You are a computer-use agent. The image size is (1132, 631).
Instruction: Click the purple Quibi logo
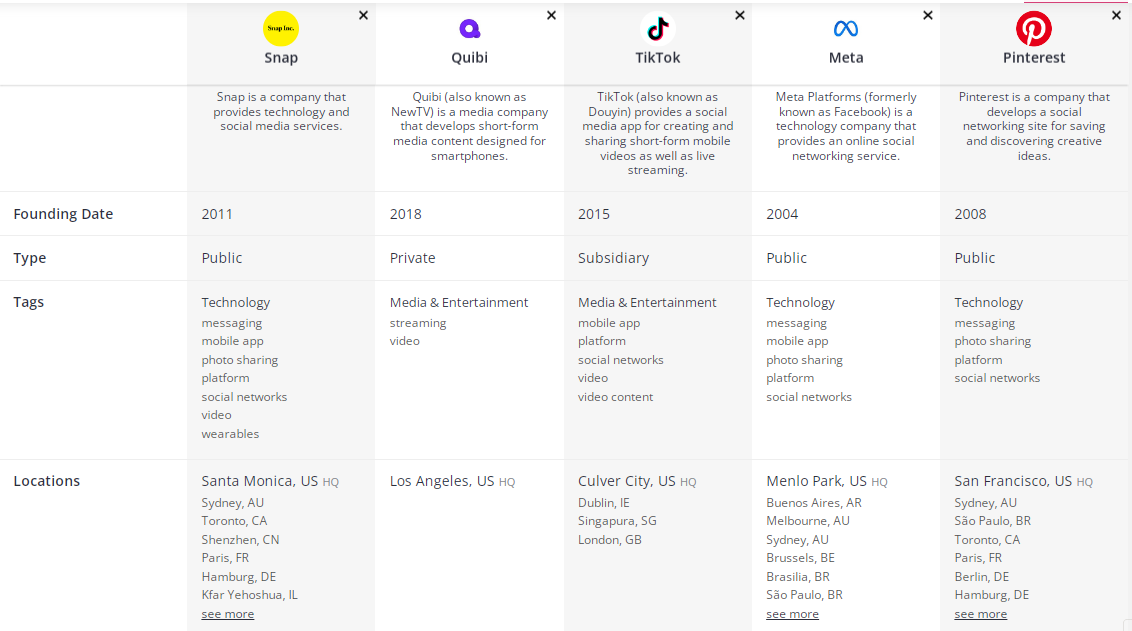tap(469, 28)
